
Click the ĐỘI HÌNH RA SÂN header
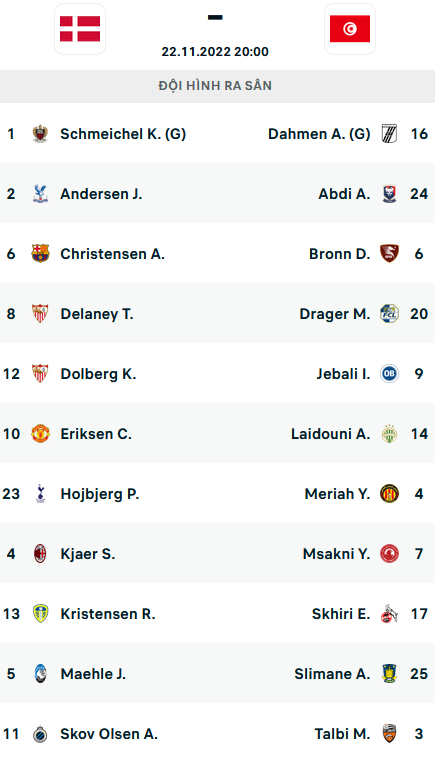[x=215, y=86]
